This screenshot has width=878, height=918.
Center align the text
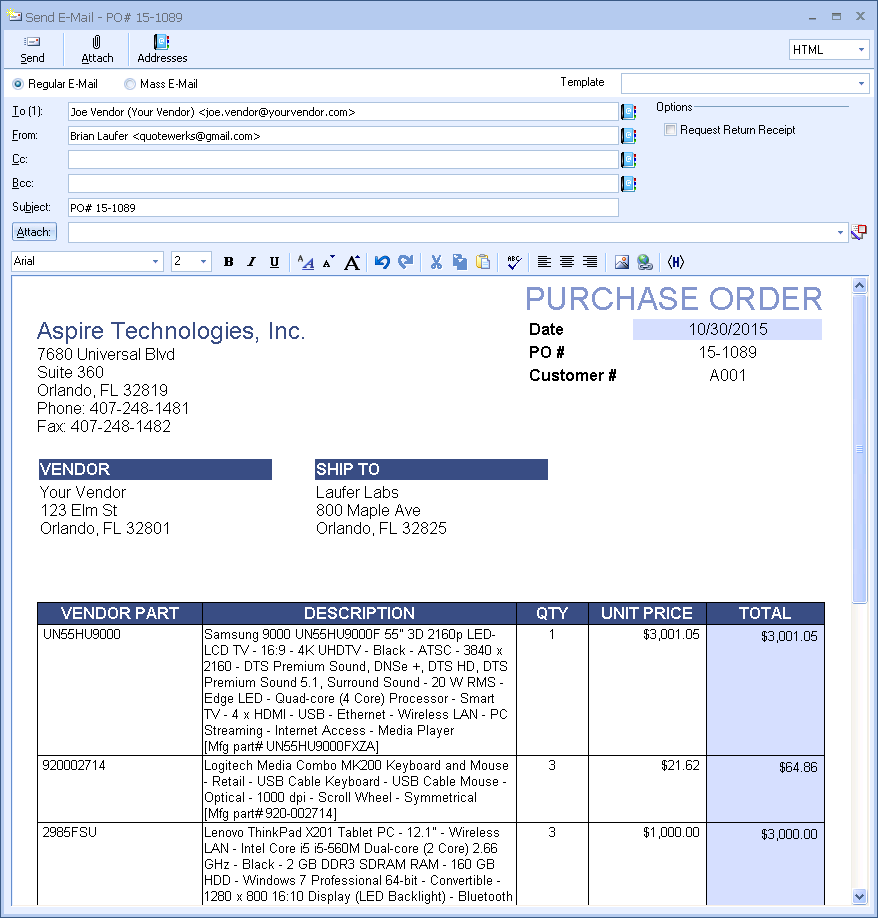[x=567, y=262]
